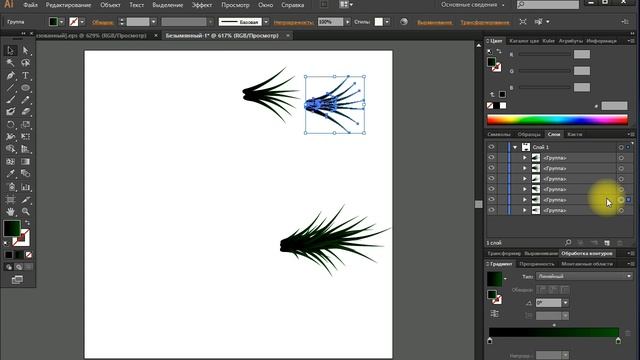This screenshot has width=640, height=360.
Task: Click the canvas vertical scrollbar thumb
Action: 479,204
